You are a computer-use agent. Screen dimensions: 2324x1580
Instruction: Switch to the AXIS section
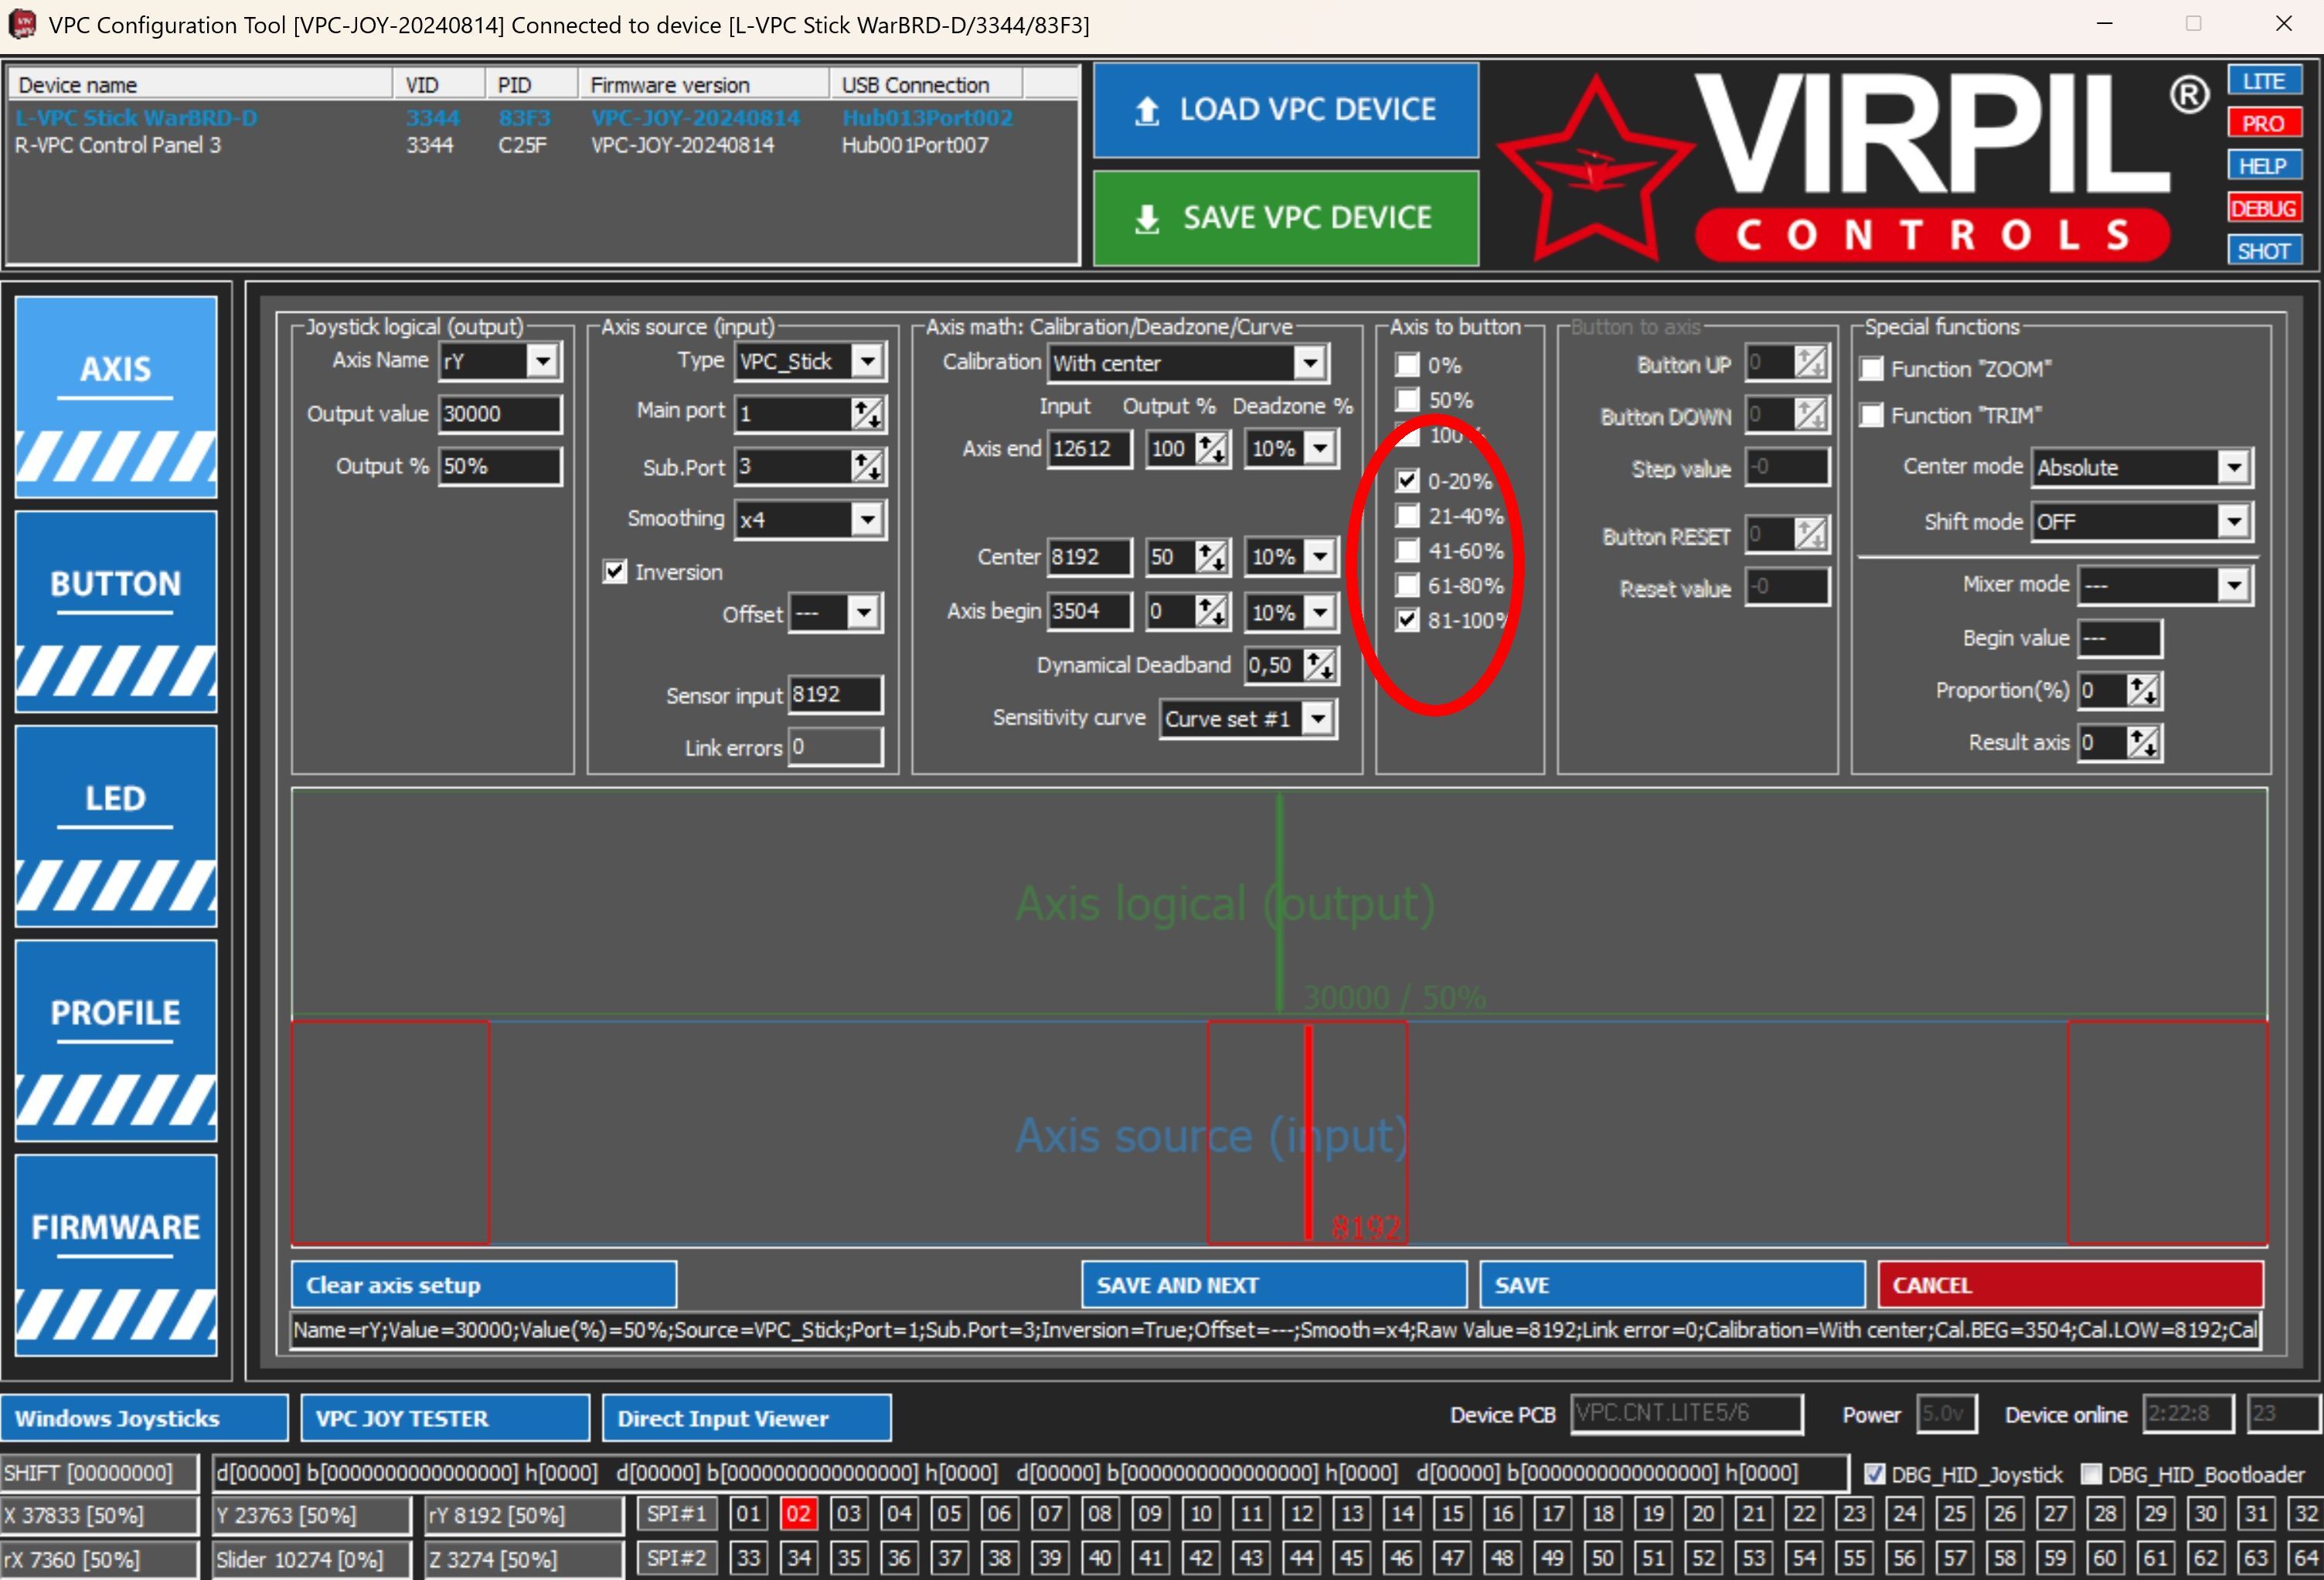[x=116, y=396]
